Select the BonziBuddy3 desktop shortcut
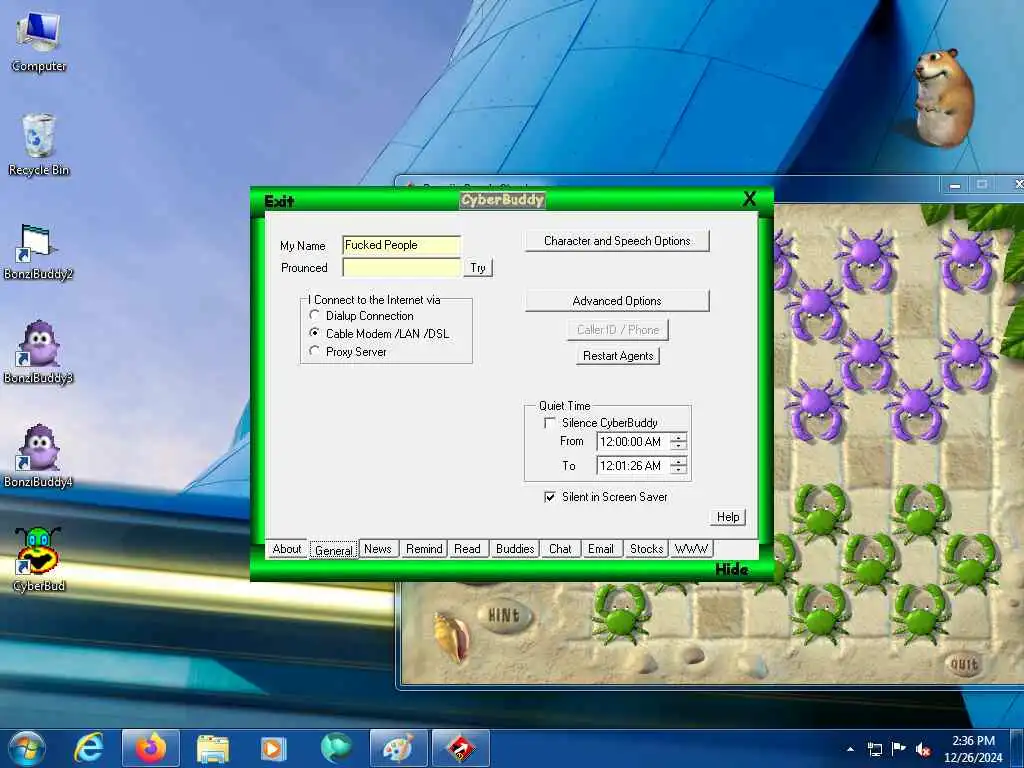The width and height of the screenshot is (1024, 768). tap(39, 353)
